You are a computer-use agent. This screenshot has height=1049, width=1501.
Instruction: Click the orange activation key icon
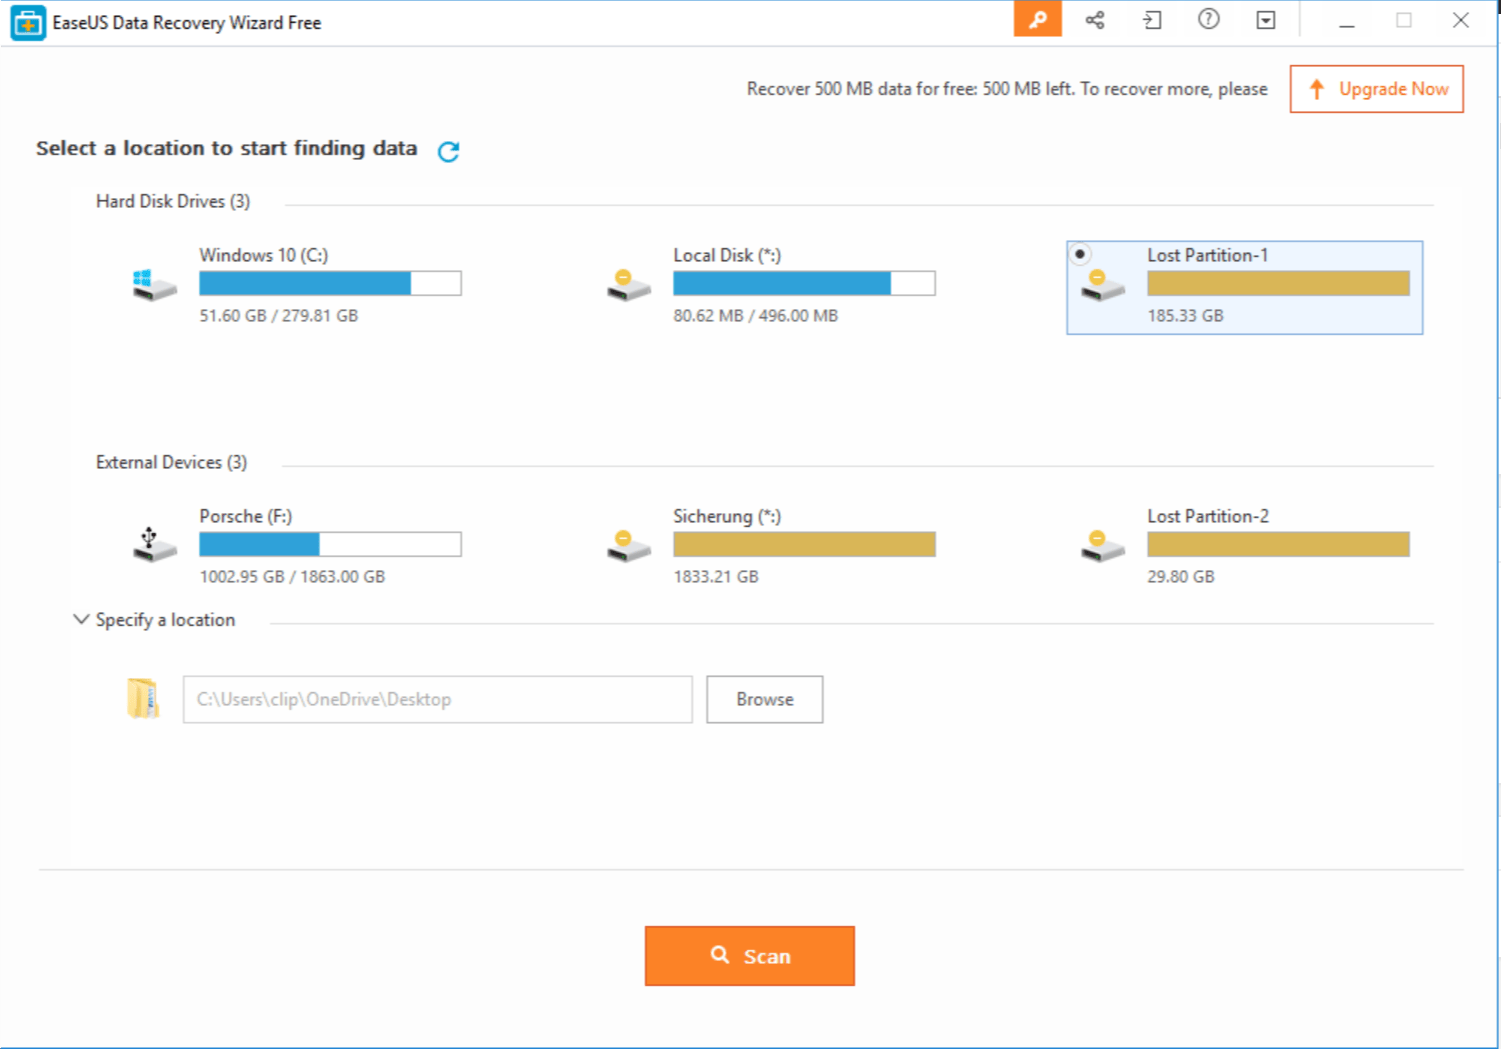coord(1037,20)
